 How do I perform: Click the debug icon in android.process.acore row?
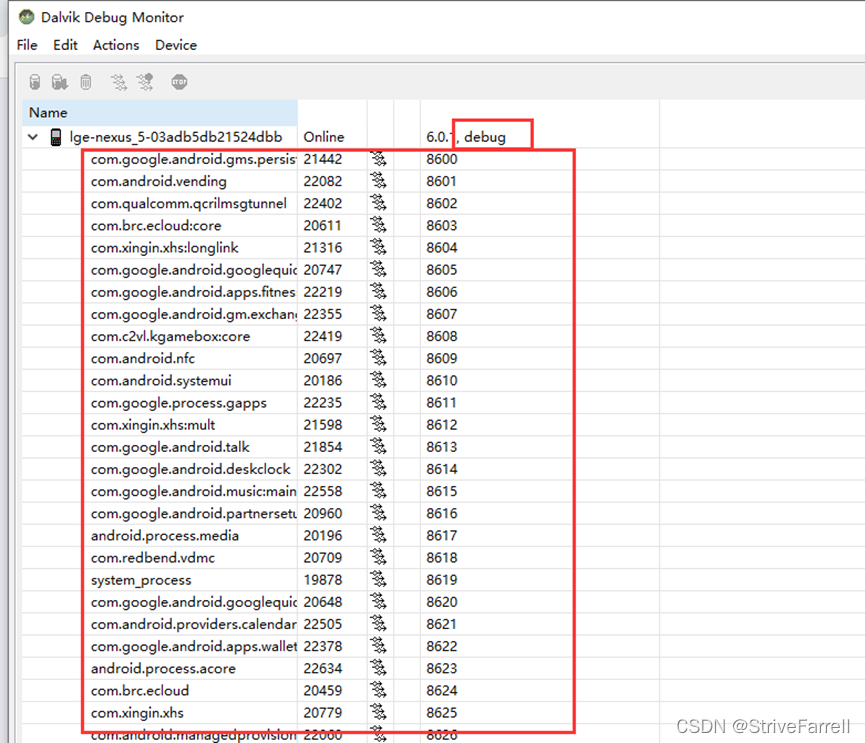point(378,669)
